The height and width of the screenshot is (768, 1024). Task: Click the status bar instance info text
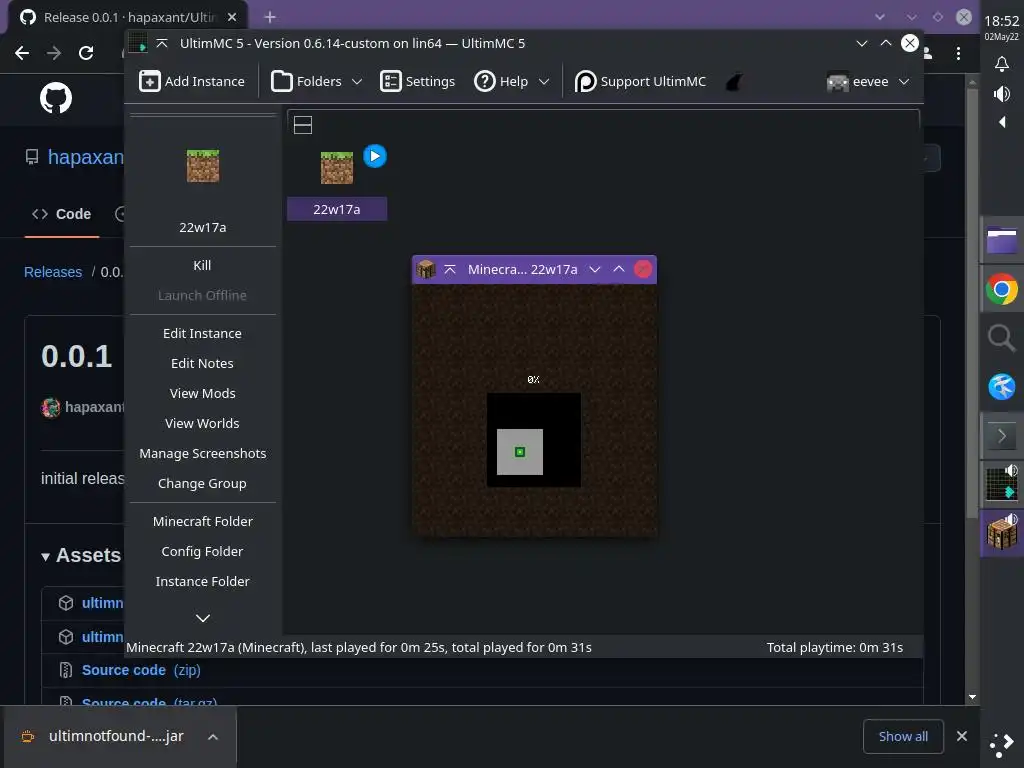[x=359, y=647]
